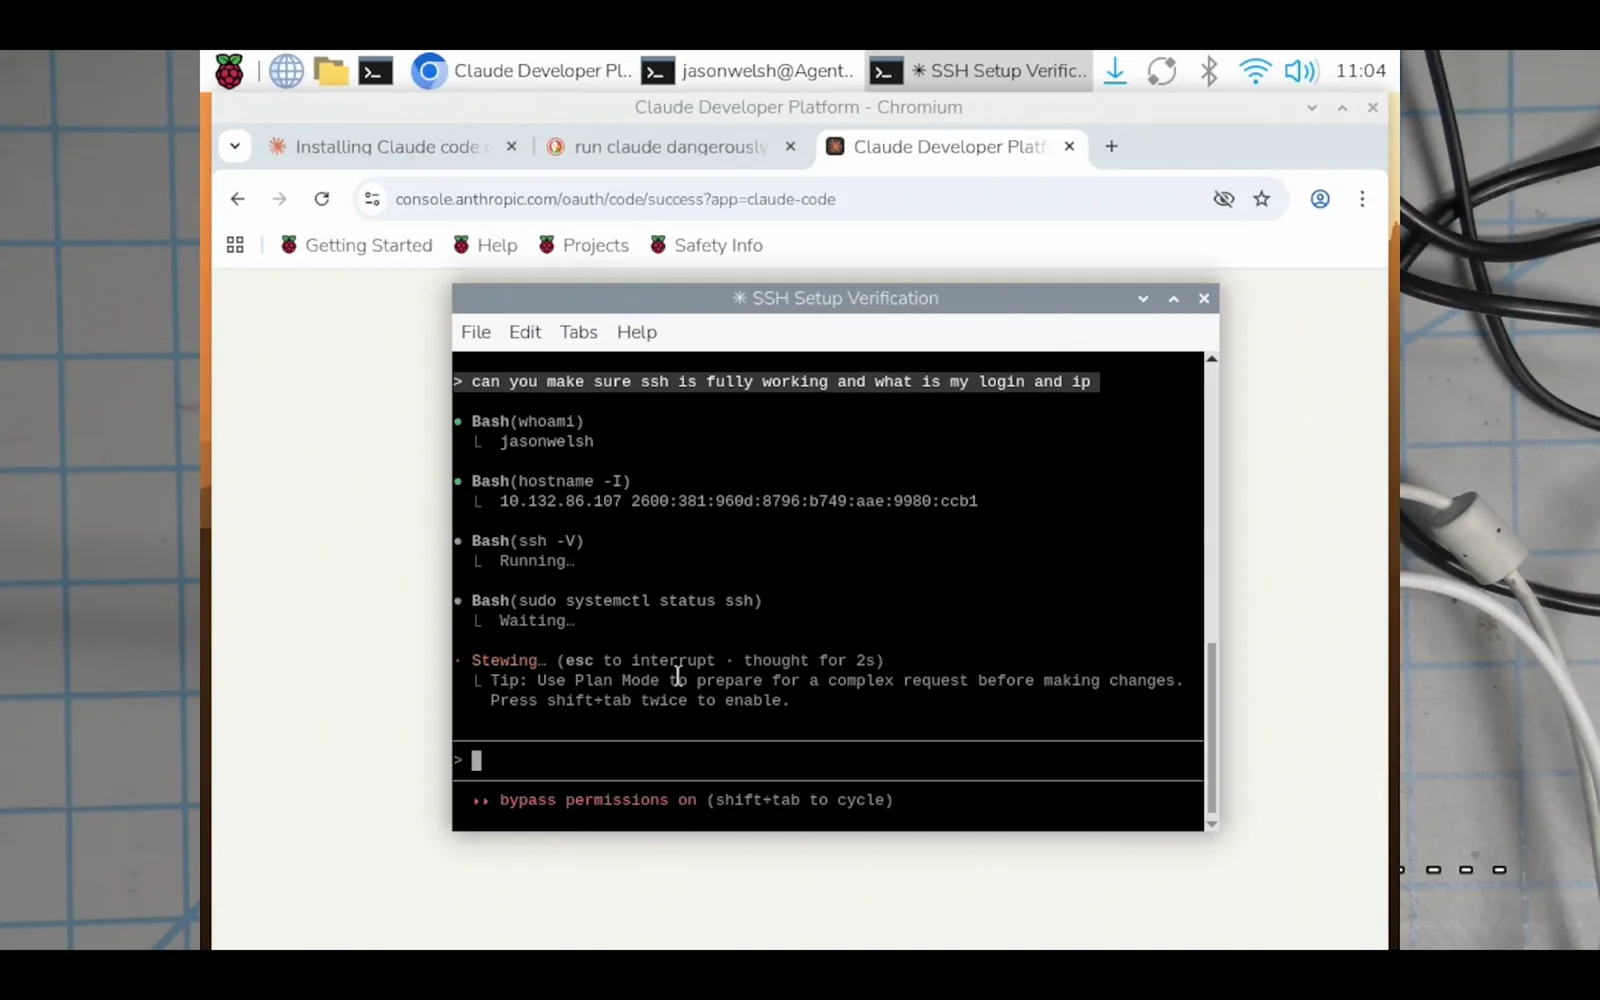Screen dimensions: 1600x1000
Task: Open a new Chromium tab
Action: [x=1111, y=146]
